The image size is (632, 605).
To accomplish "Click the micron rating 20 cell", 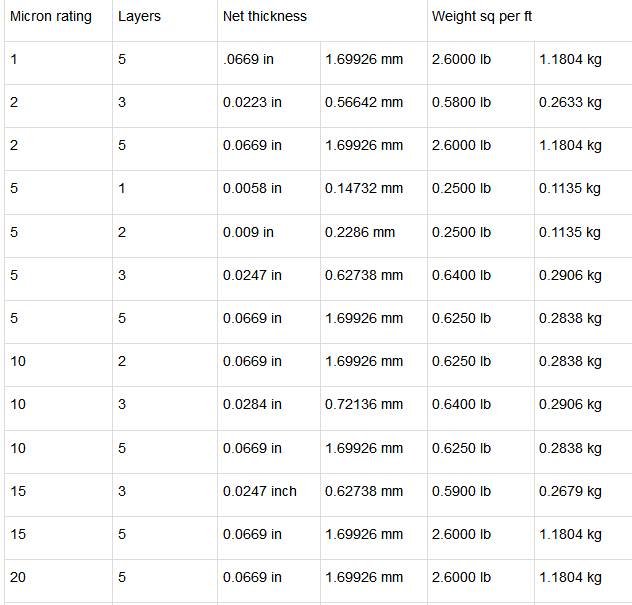I will tap(18, 577).
